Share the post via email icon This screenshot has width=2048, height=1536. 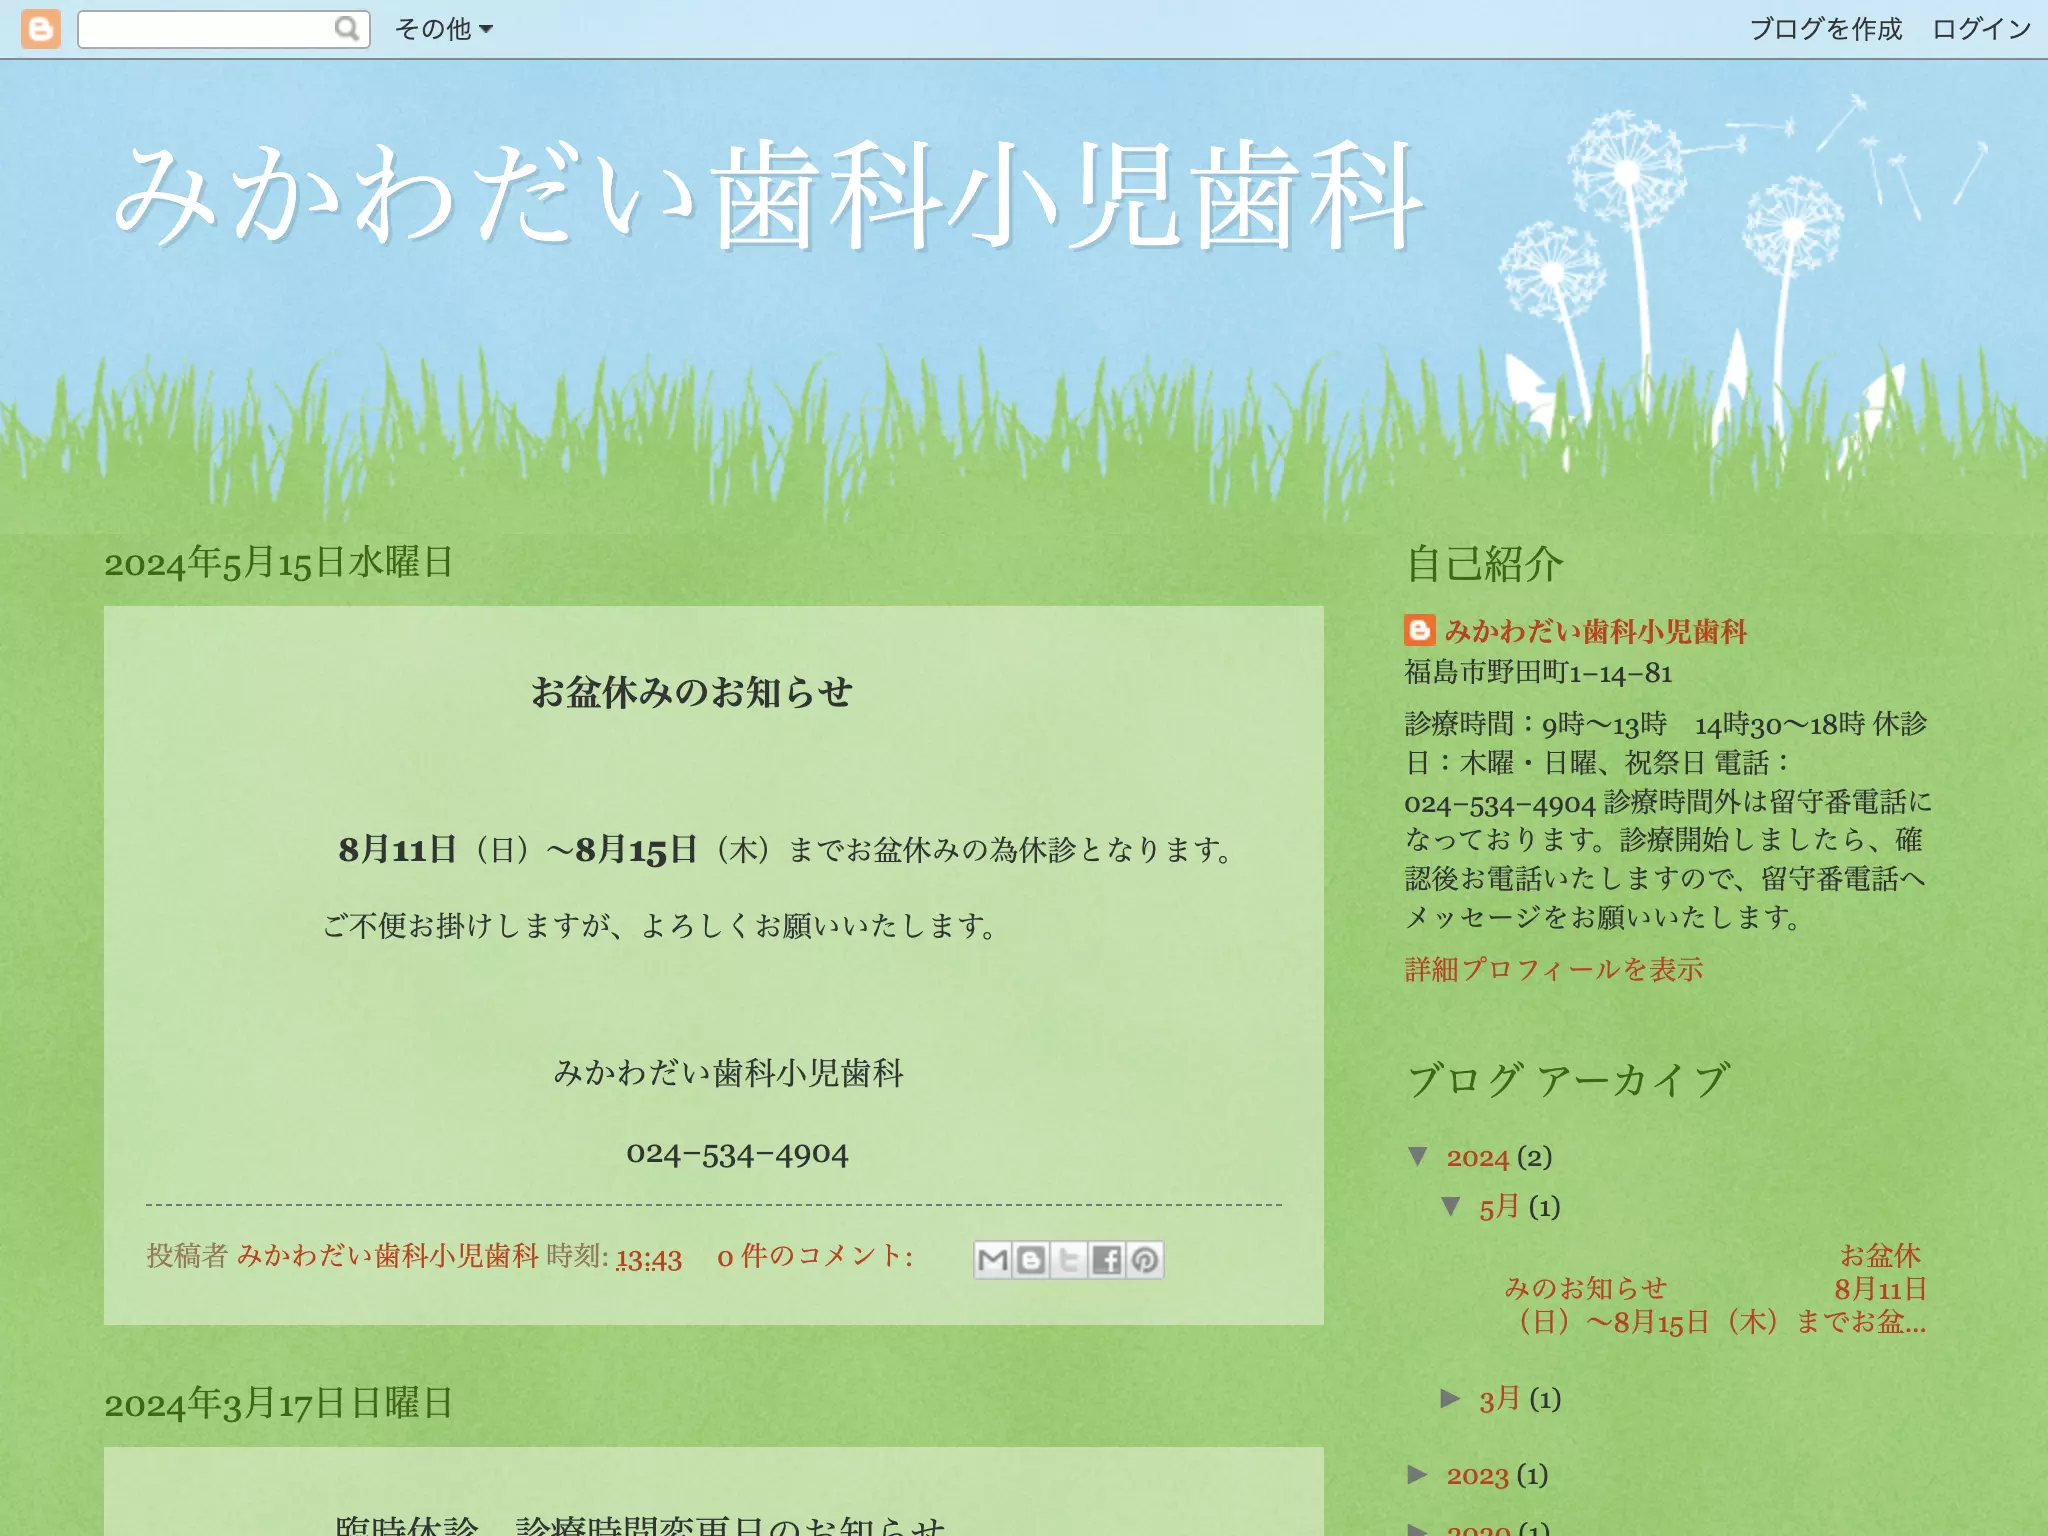[993, 1260]
